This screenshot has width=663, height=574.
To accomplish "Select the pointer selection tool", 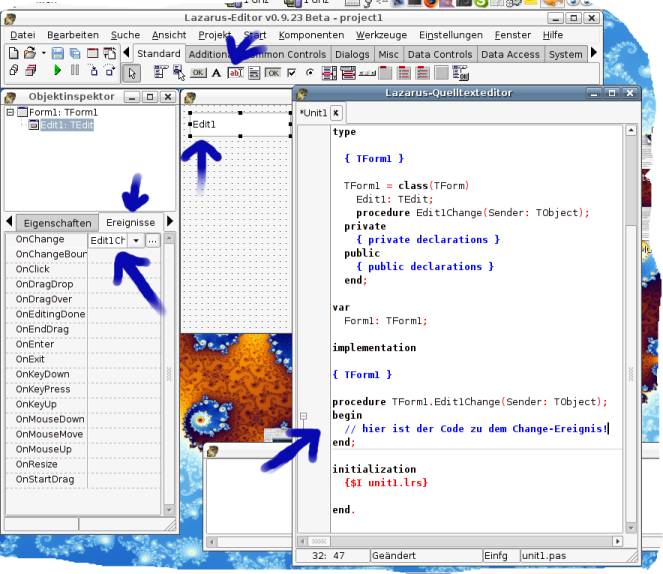I will coord(132,73).
